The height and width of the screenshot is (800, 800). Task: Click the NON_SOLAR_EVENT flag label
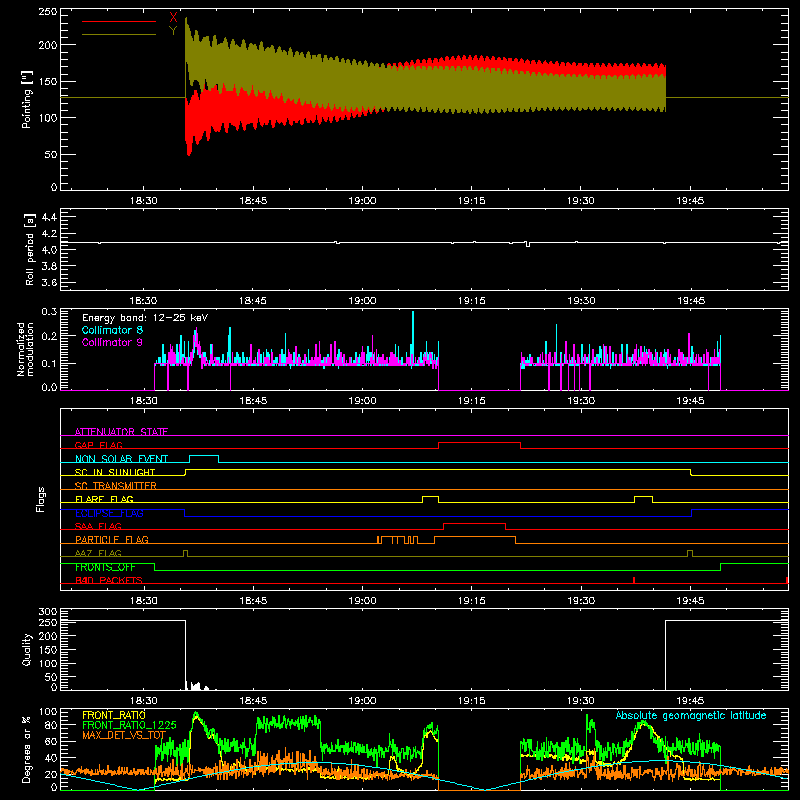click(121, 459)
